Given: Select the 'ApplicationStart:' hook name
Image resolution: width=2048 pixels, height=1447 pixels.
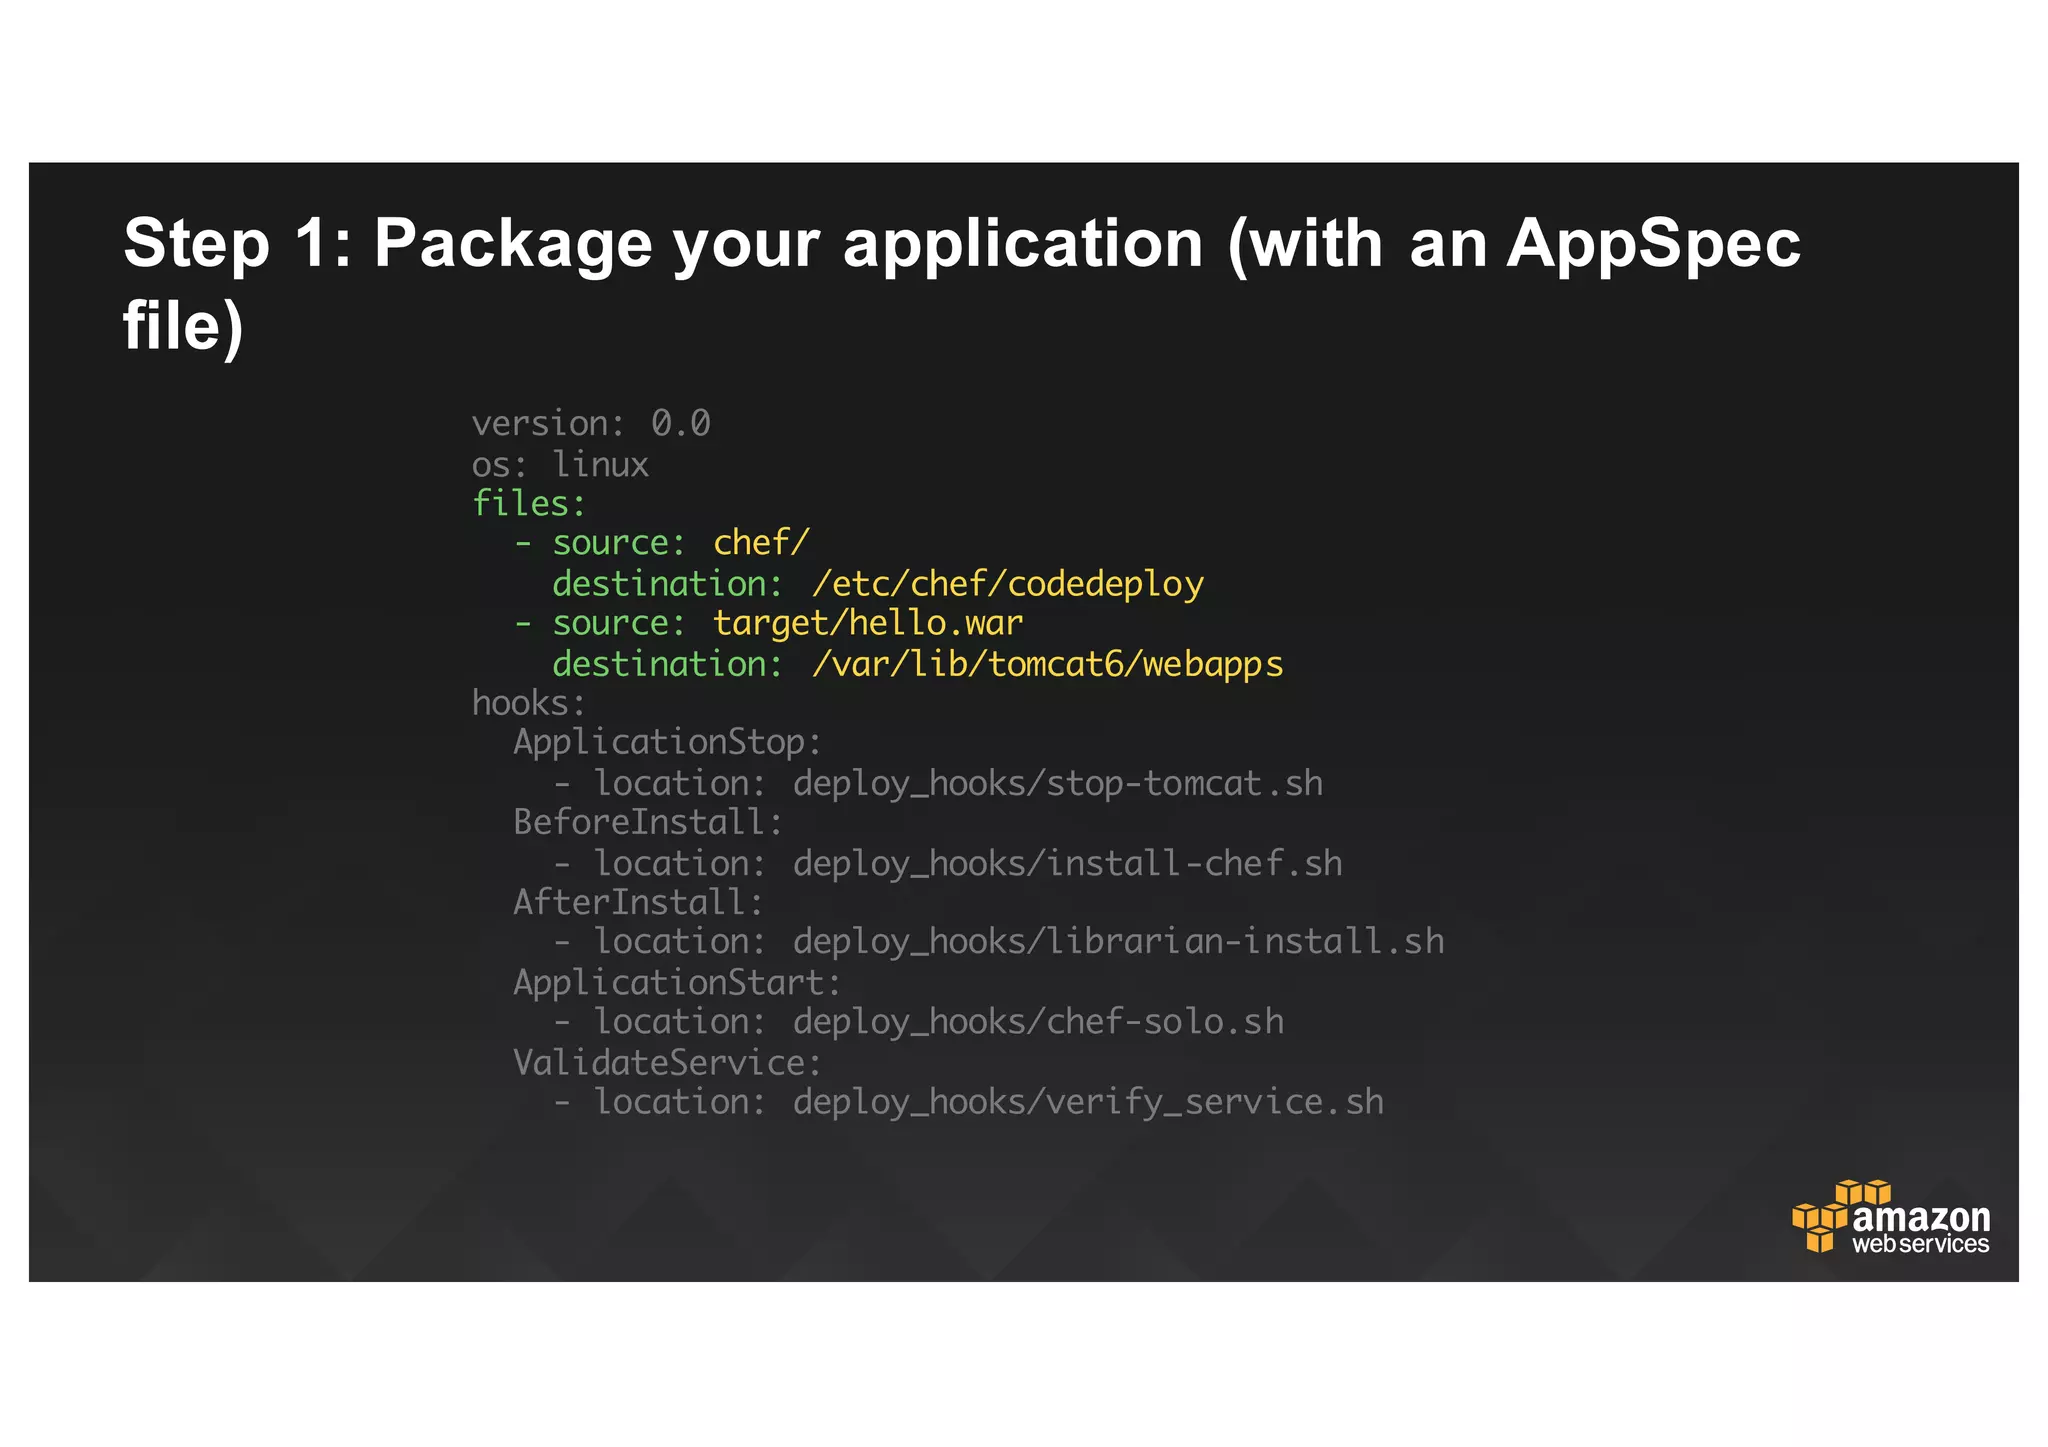Looking at the screenshot, I should 677,983.
